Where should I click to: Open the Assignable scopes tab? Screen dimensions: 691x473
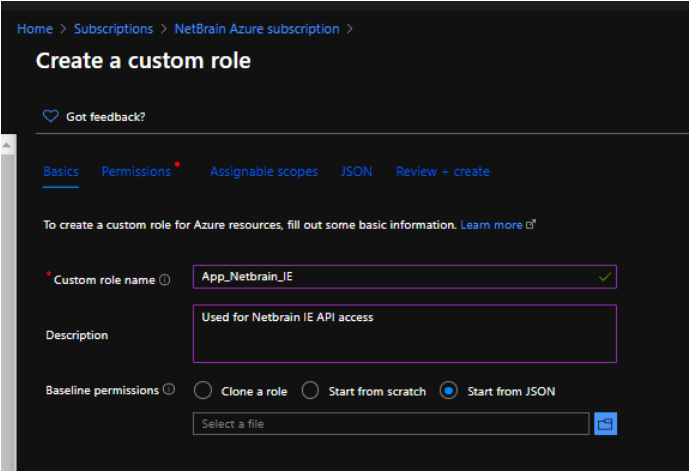264,172
